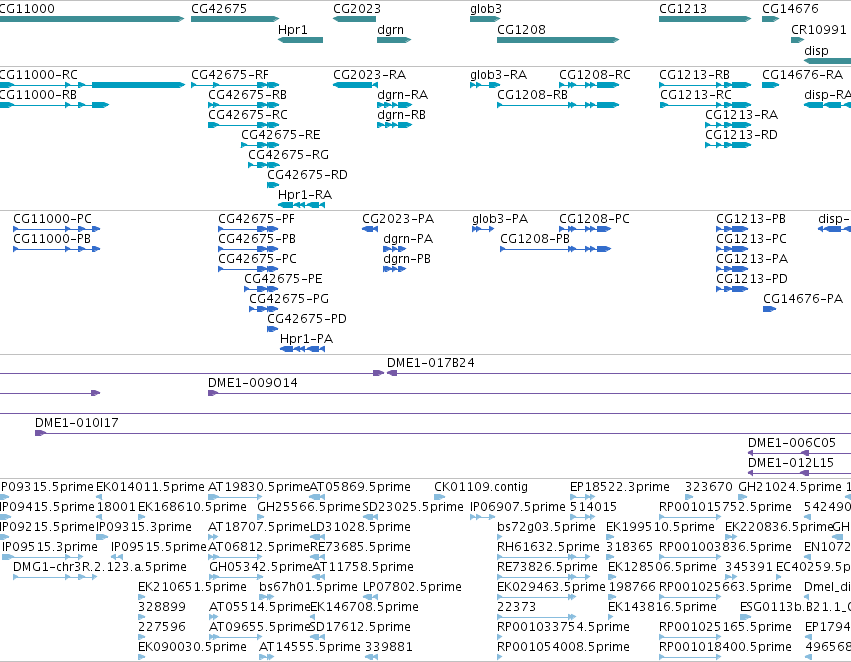Click the CG11000-PC protein label
Screen dimensions: 851x662
pos(53,219)
